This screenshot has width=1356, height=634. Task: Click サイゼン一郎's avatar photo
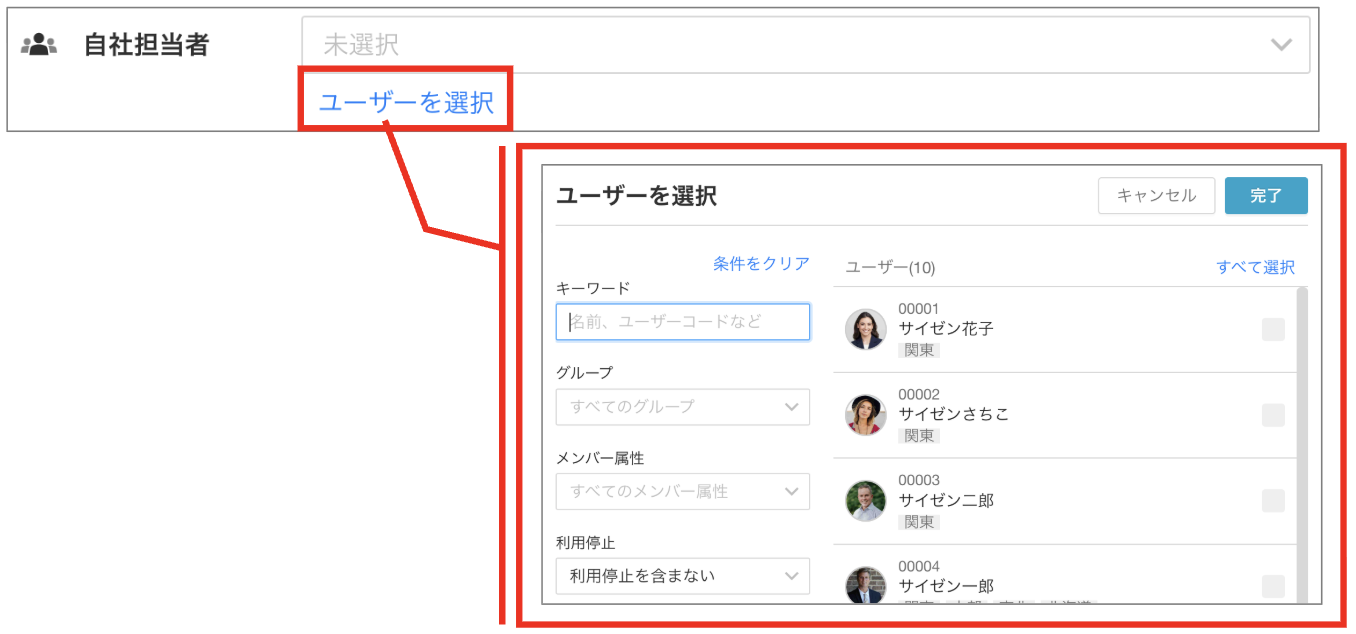pos(866,585)
